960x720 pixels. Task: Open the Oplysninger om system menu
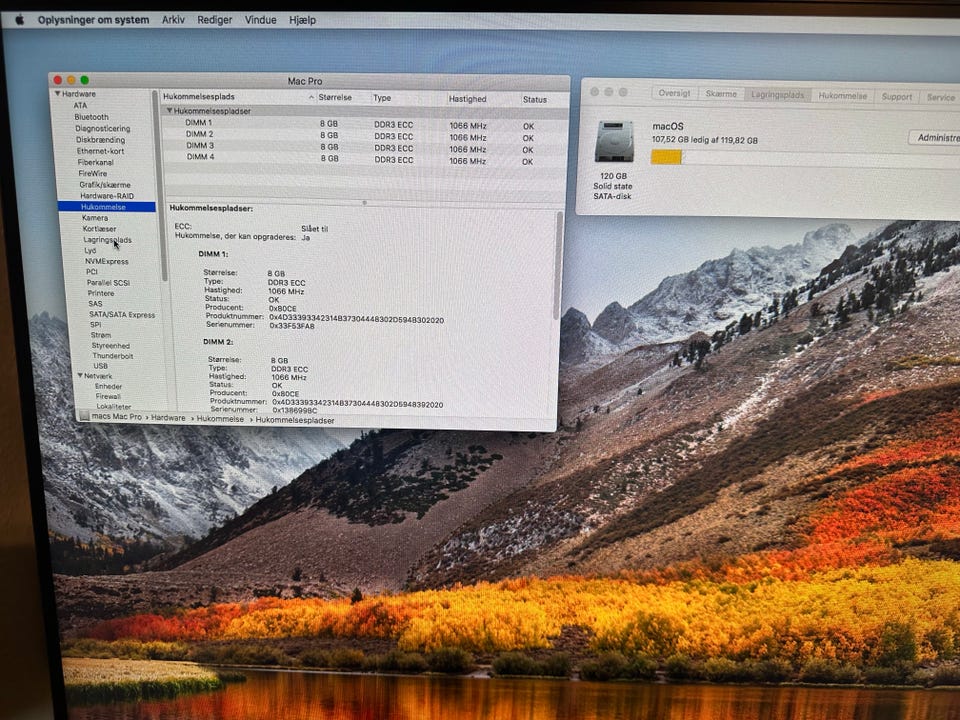(x=93, y=20)
